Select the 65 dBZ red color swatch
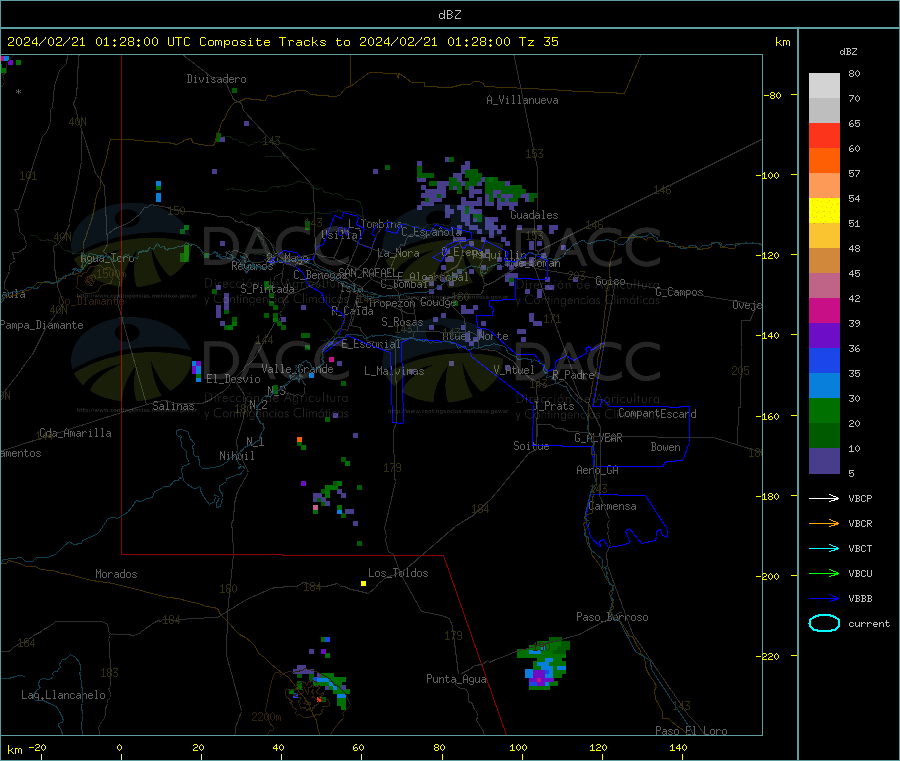Image resolution: width=900 pixels, height=761 pixels. 824,135
